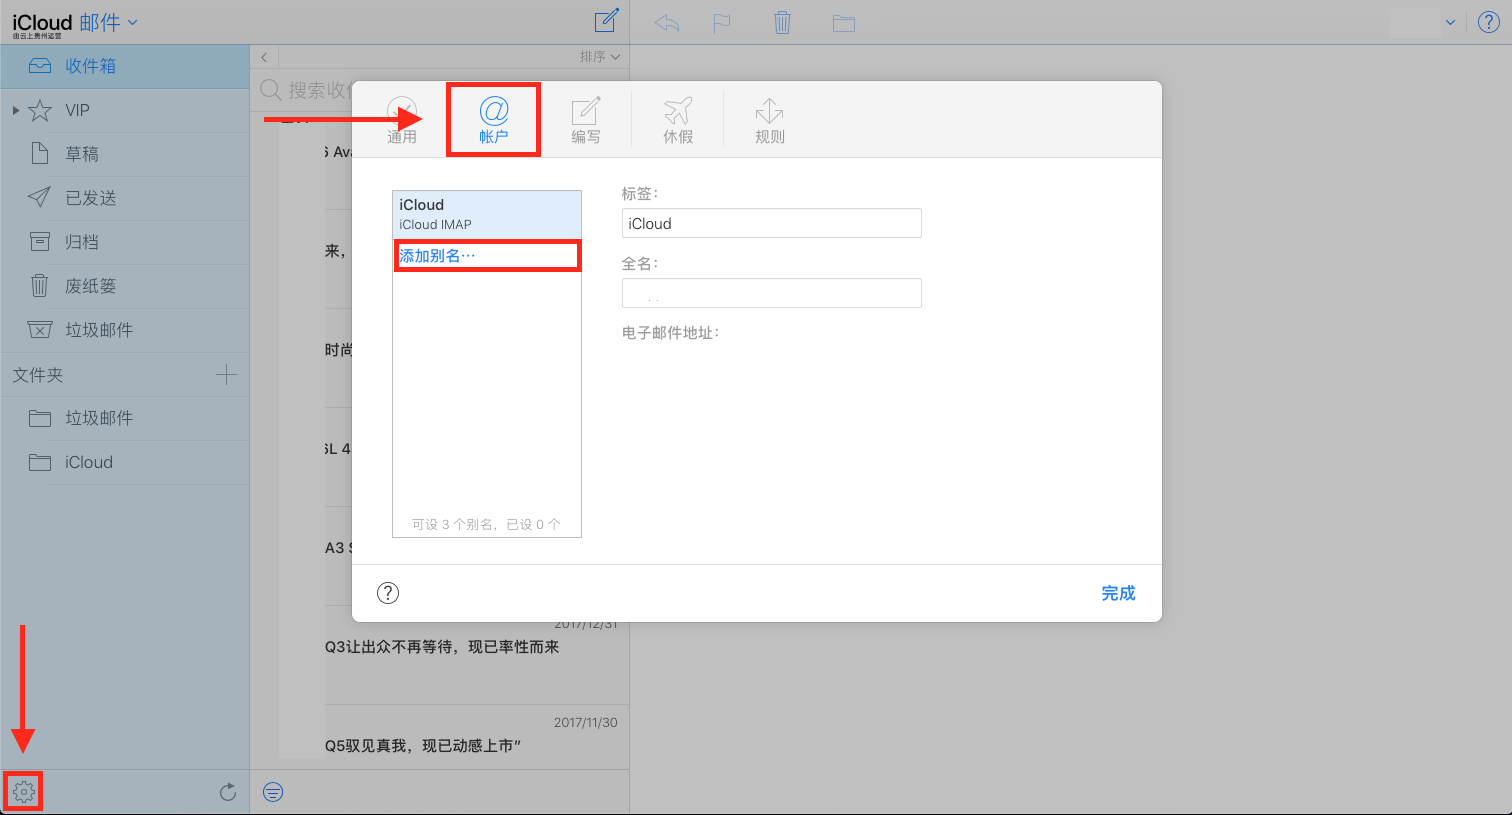Move message to a folder
The image size is (1512, 815).
coord(844,23)
